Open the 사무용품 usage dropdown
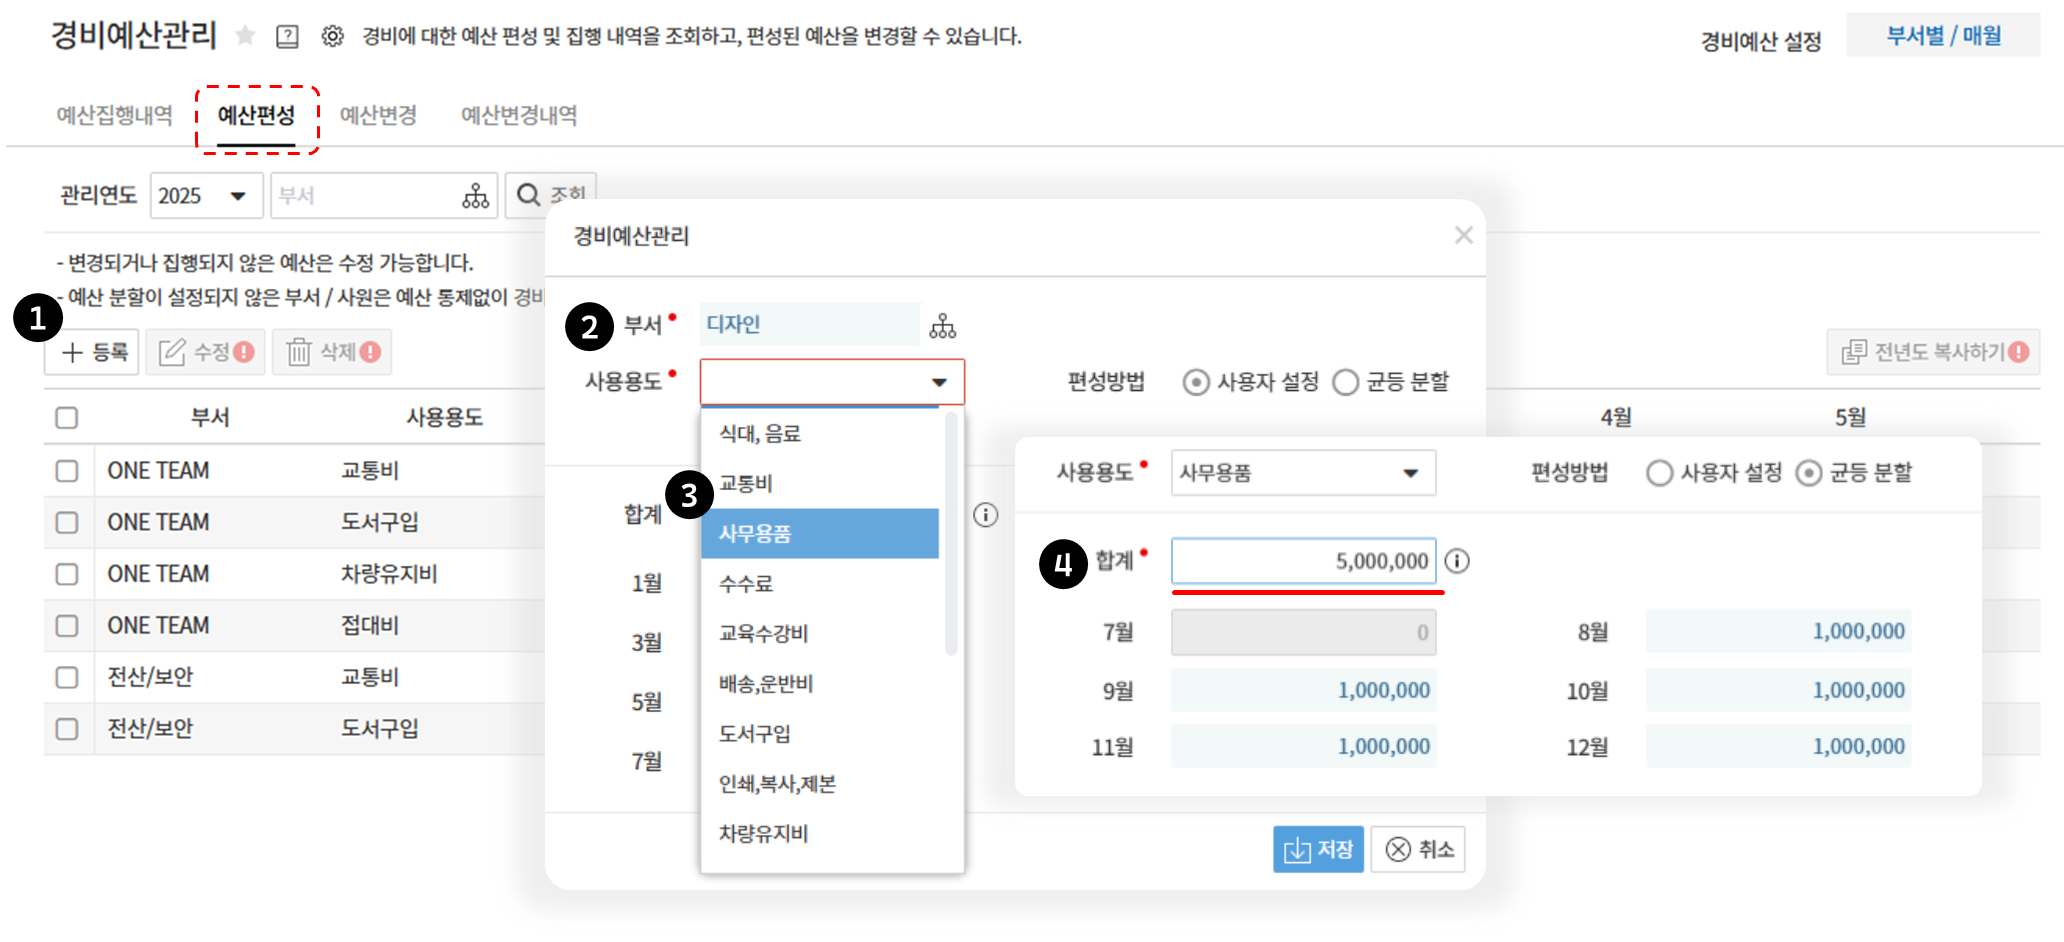 (x=1302, y=473)
